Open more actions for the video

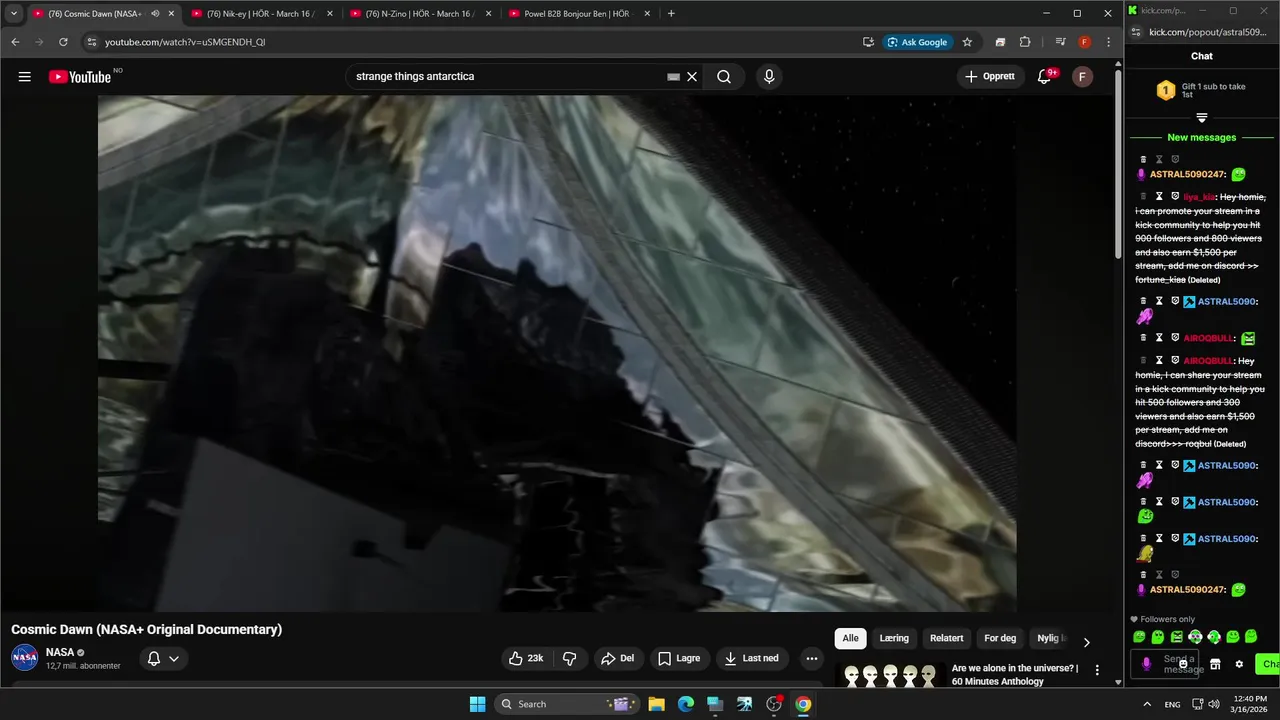click(811, 658)
